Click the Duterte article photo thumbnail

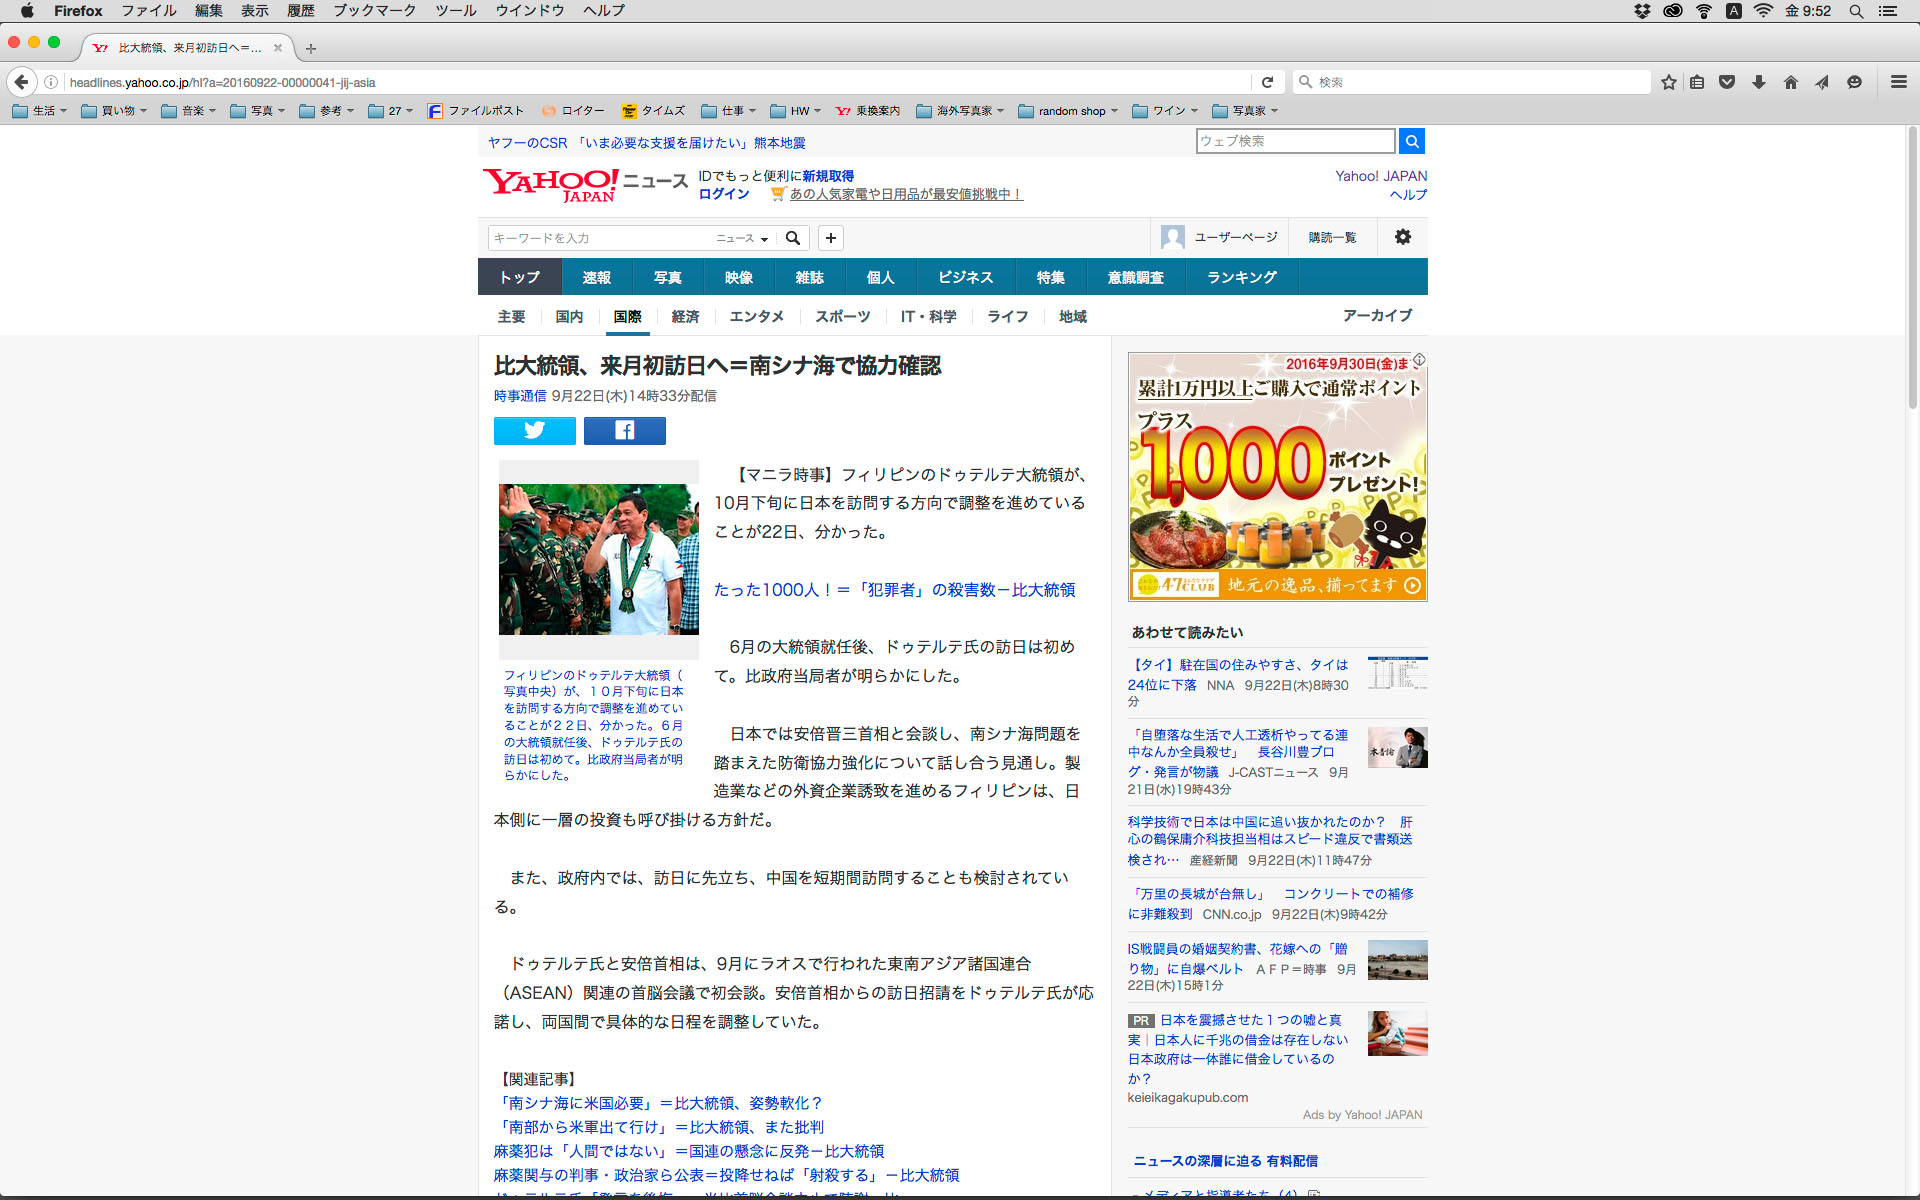(598, 559)
